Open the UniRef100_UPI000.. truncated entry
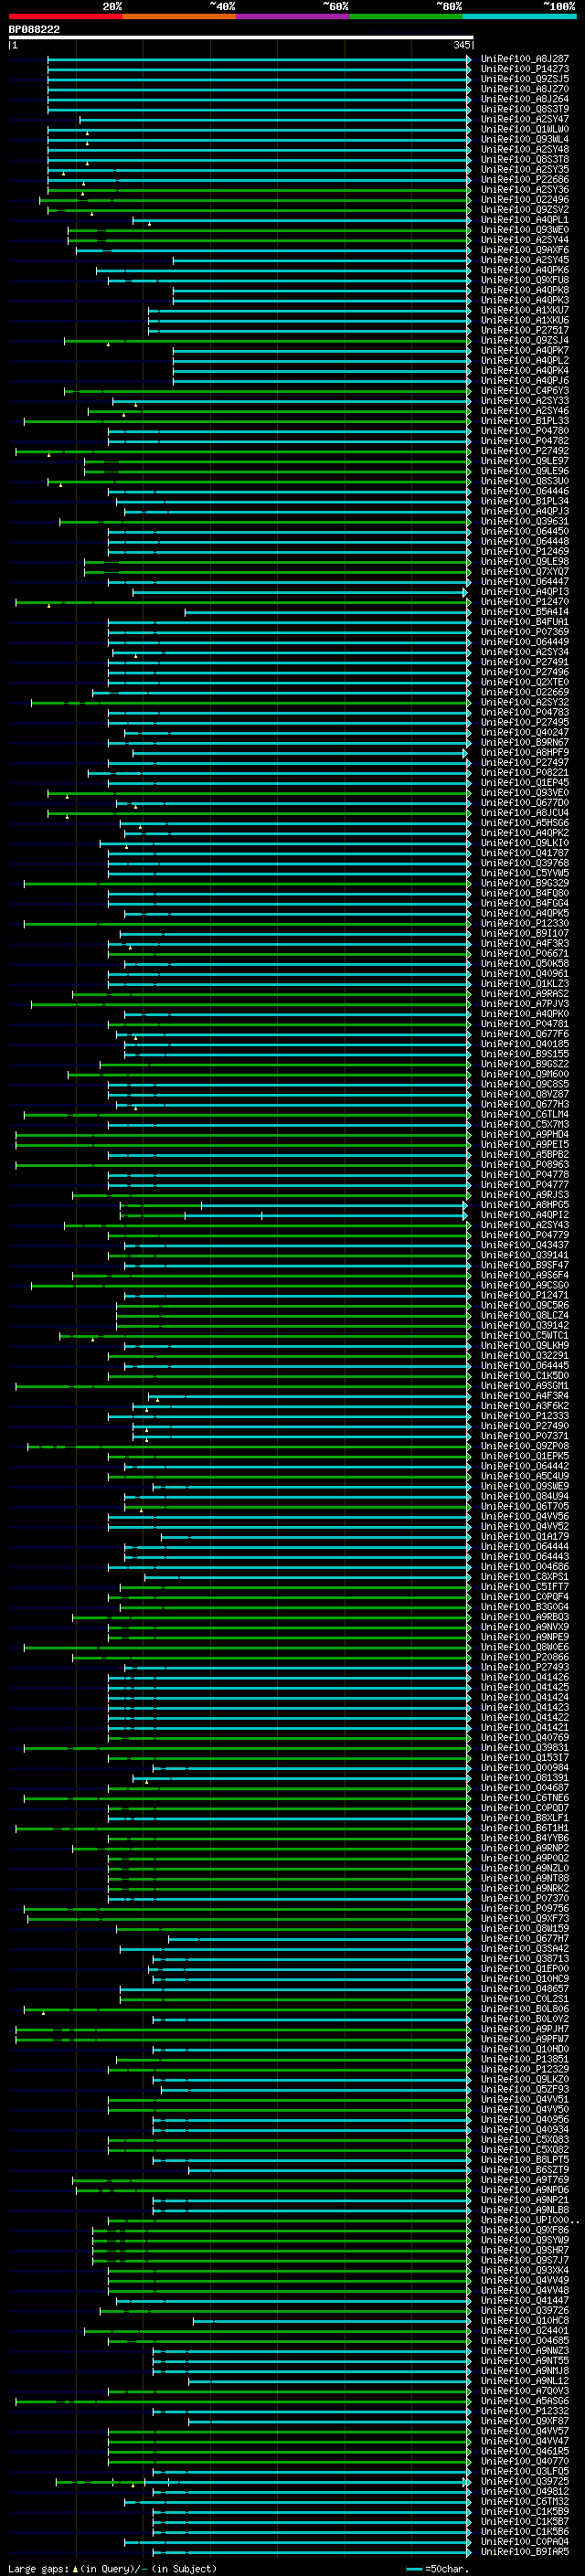 529,2220
